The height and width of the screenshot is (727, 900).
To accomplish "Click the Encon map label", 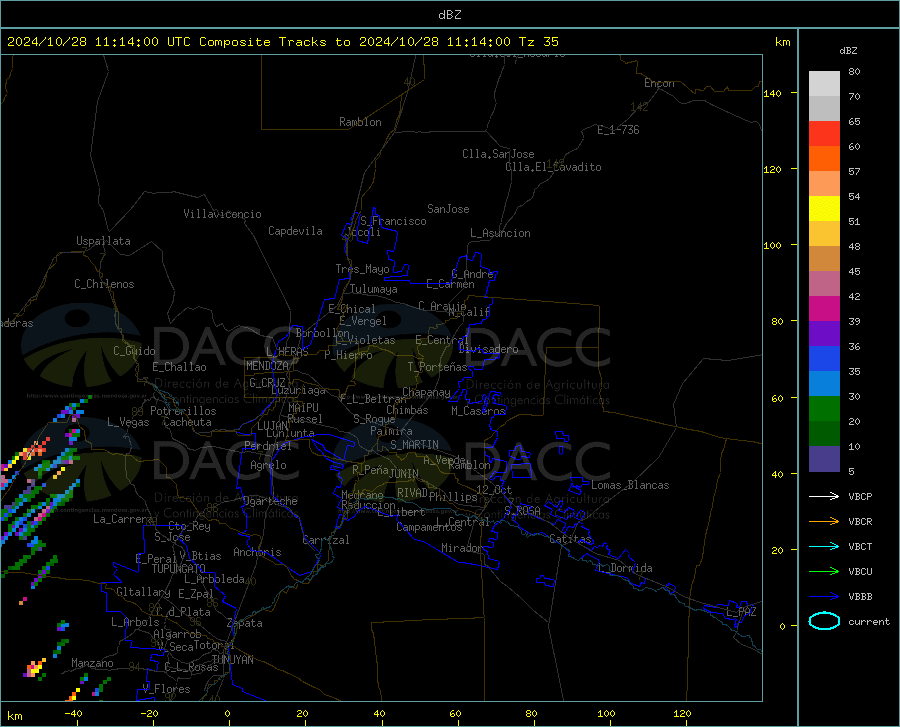I will click(x=659, y=83).
